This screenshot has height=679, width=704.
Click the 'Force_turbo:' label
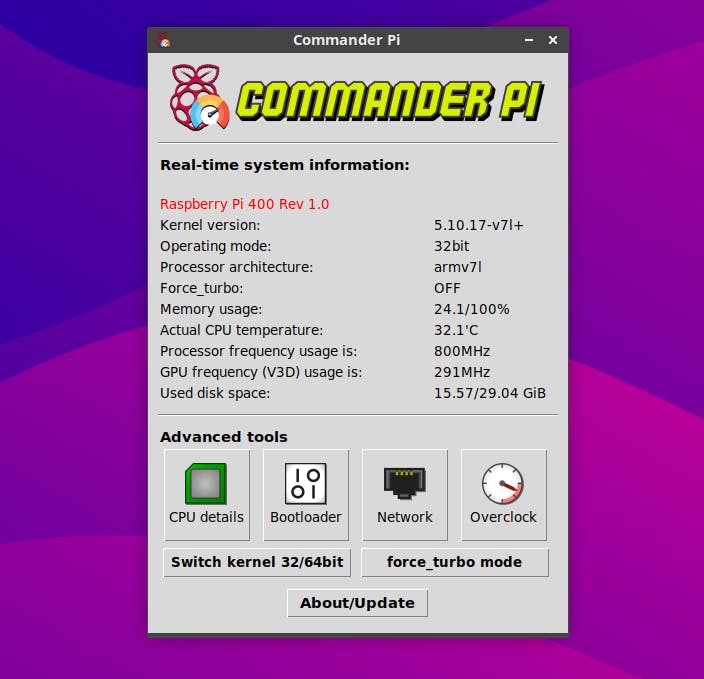[202, 288]
